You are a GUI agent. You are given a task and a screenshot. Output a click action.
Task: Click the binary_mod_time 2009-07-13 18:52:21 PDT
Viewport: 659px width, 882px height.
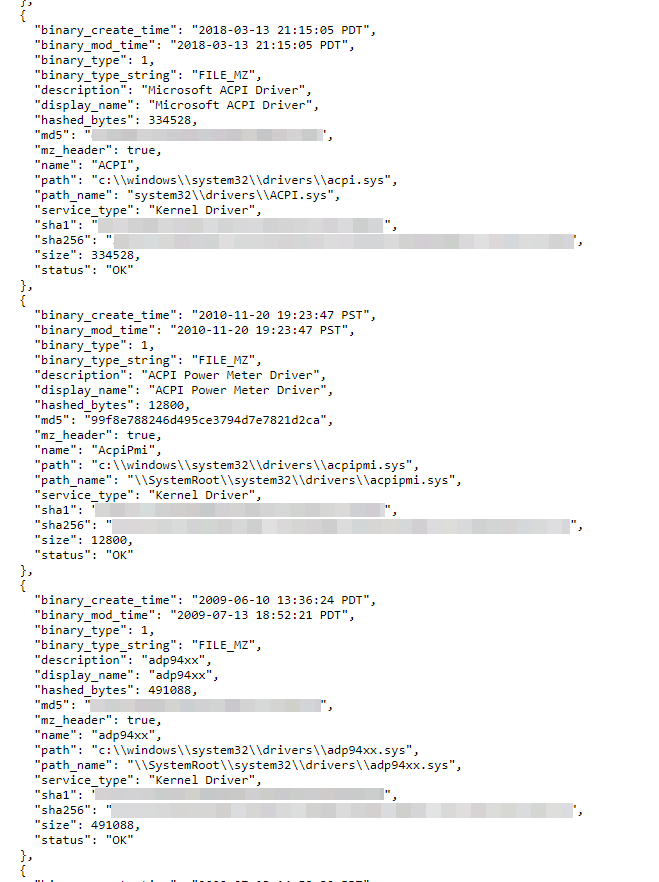point(259,615)
